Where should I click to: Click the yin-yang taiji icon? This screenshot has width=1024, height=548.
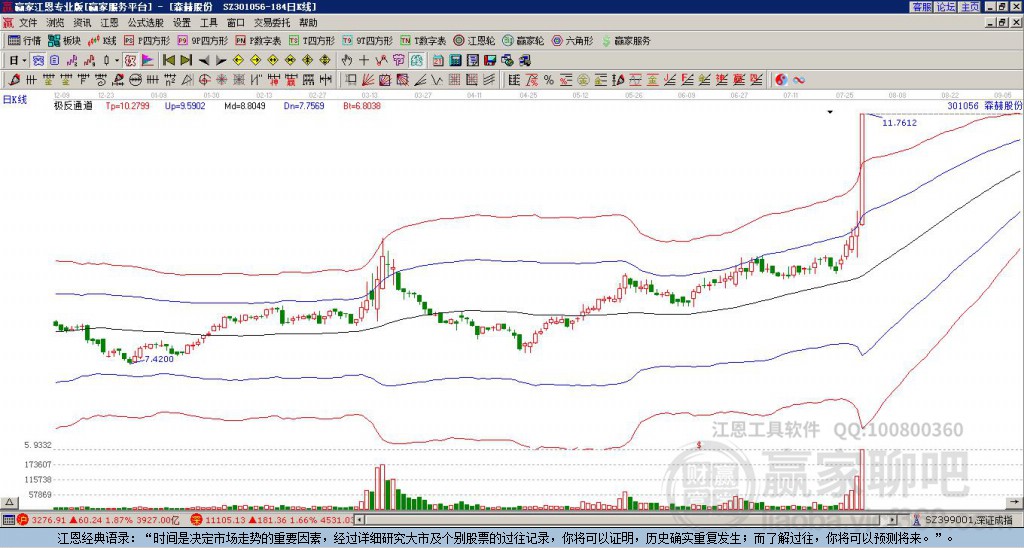click(781, 80)
